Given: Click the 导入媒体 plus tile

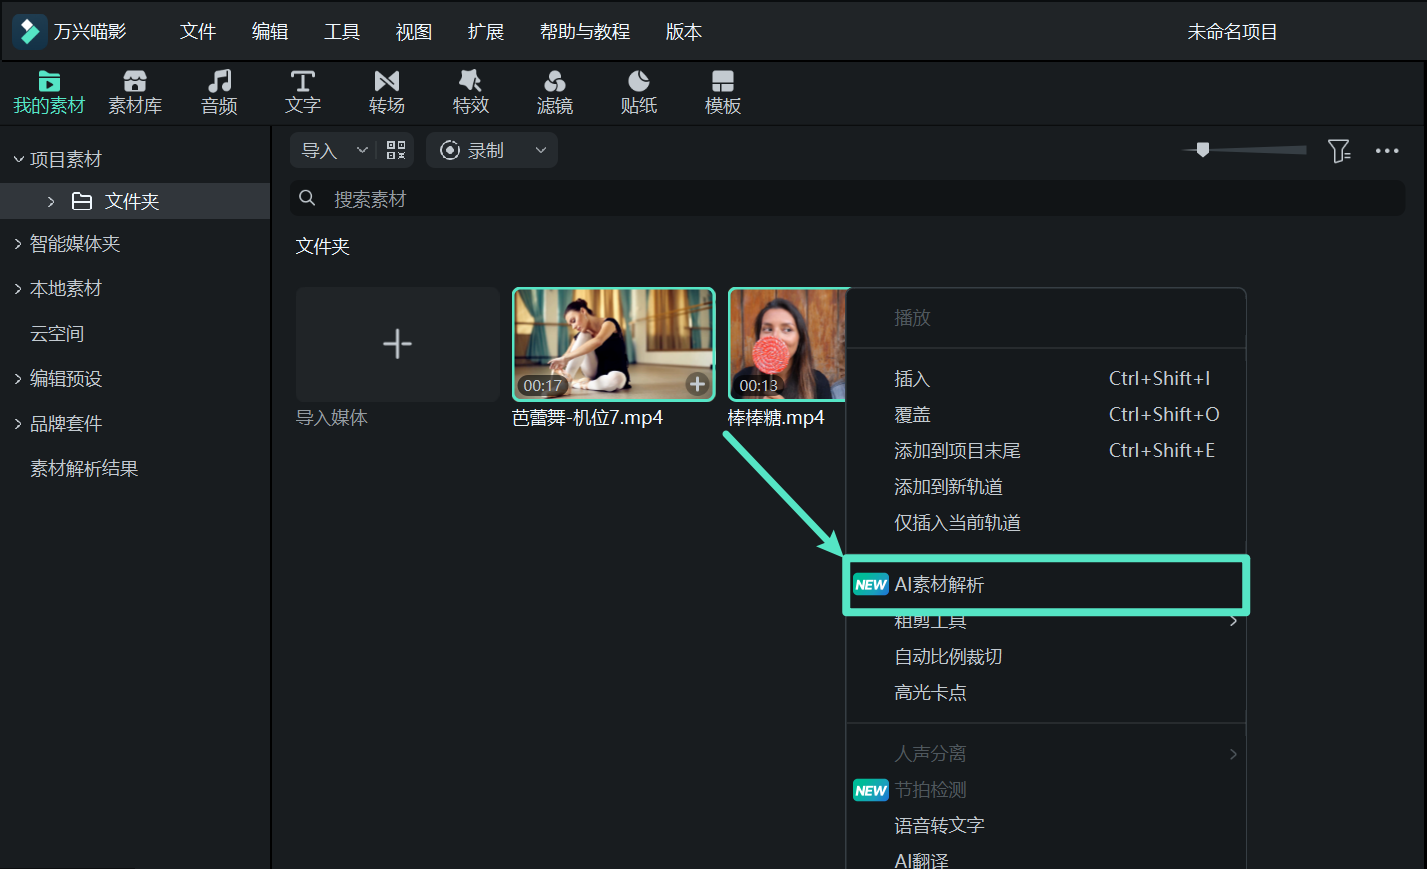Looking at the screenshot, I should [397, 344].
